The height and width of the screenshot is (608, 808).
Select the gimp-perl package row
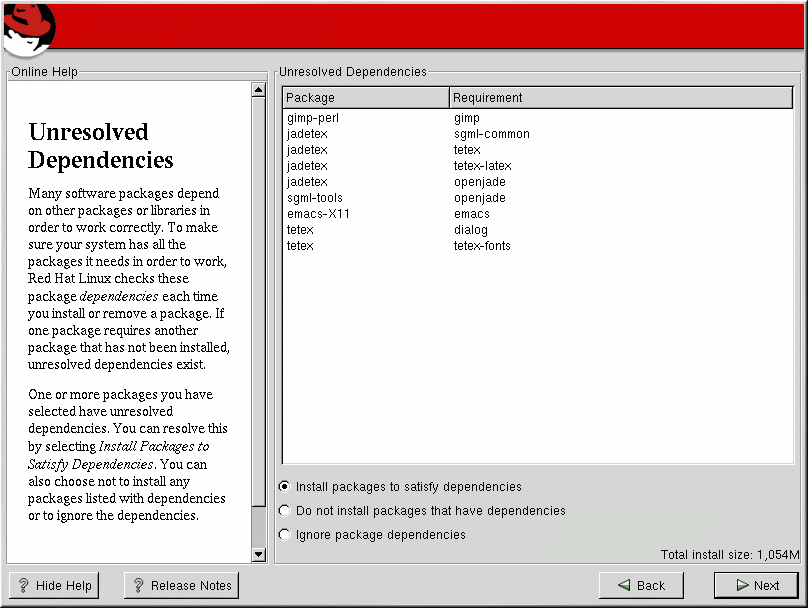538,118
